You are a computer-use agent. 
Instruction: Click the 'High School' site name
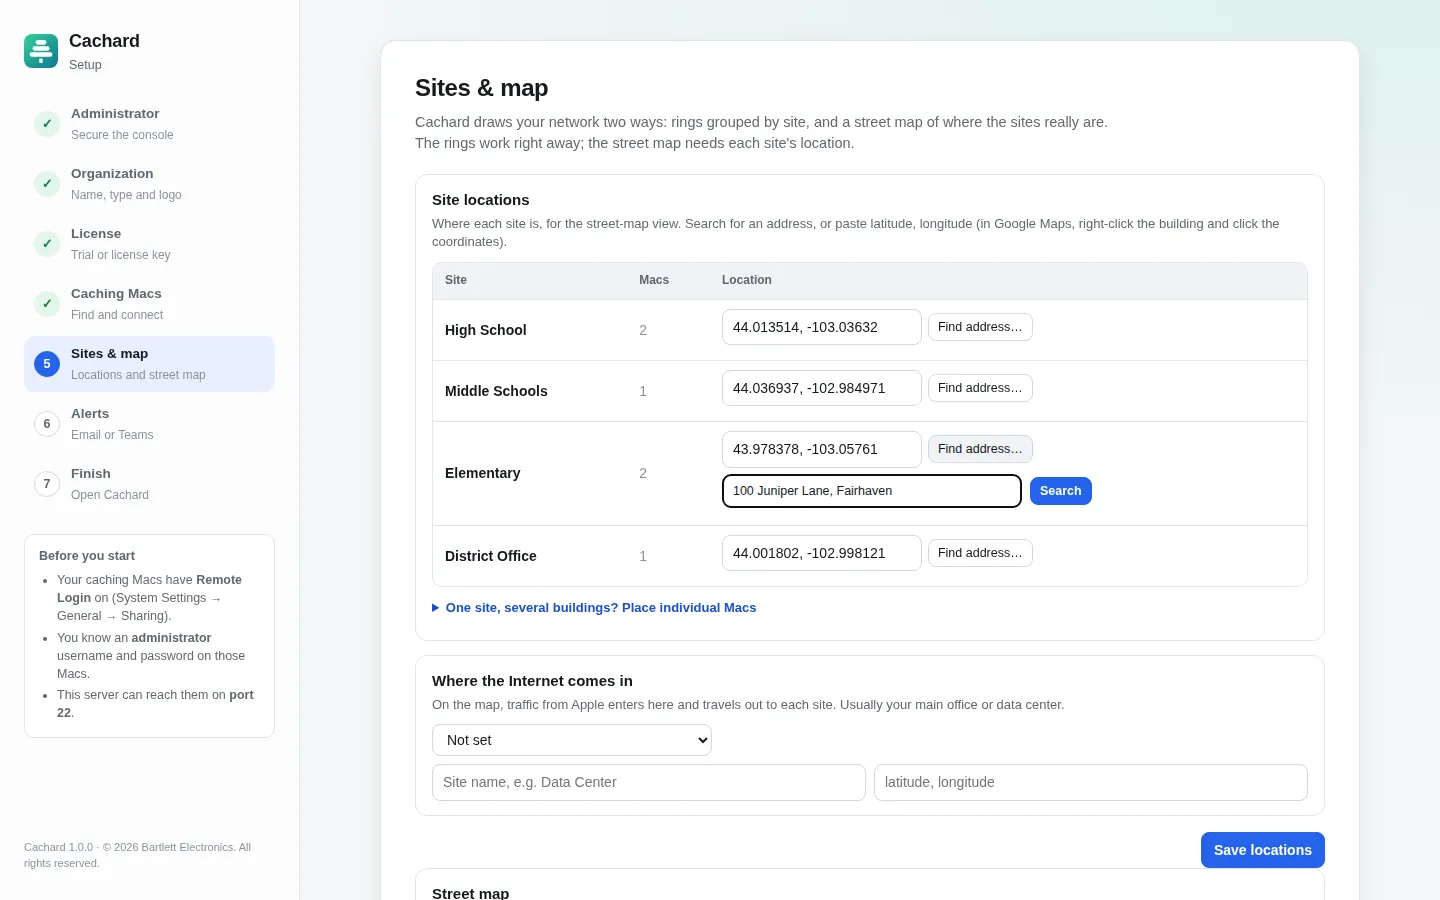point(486,330)
